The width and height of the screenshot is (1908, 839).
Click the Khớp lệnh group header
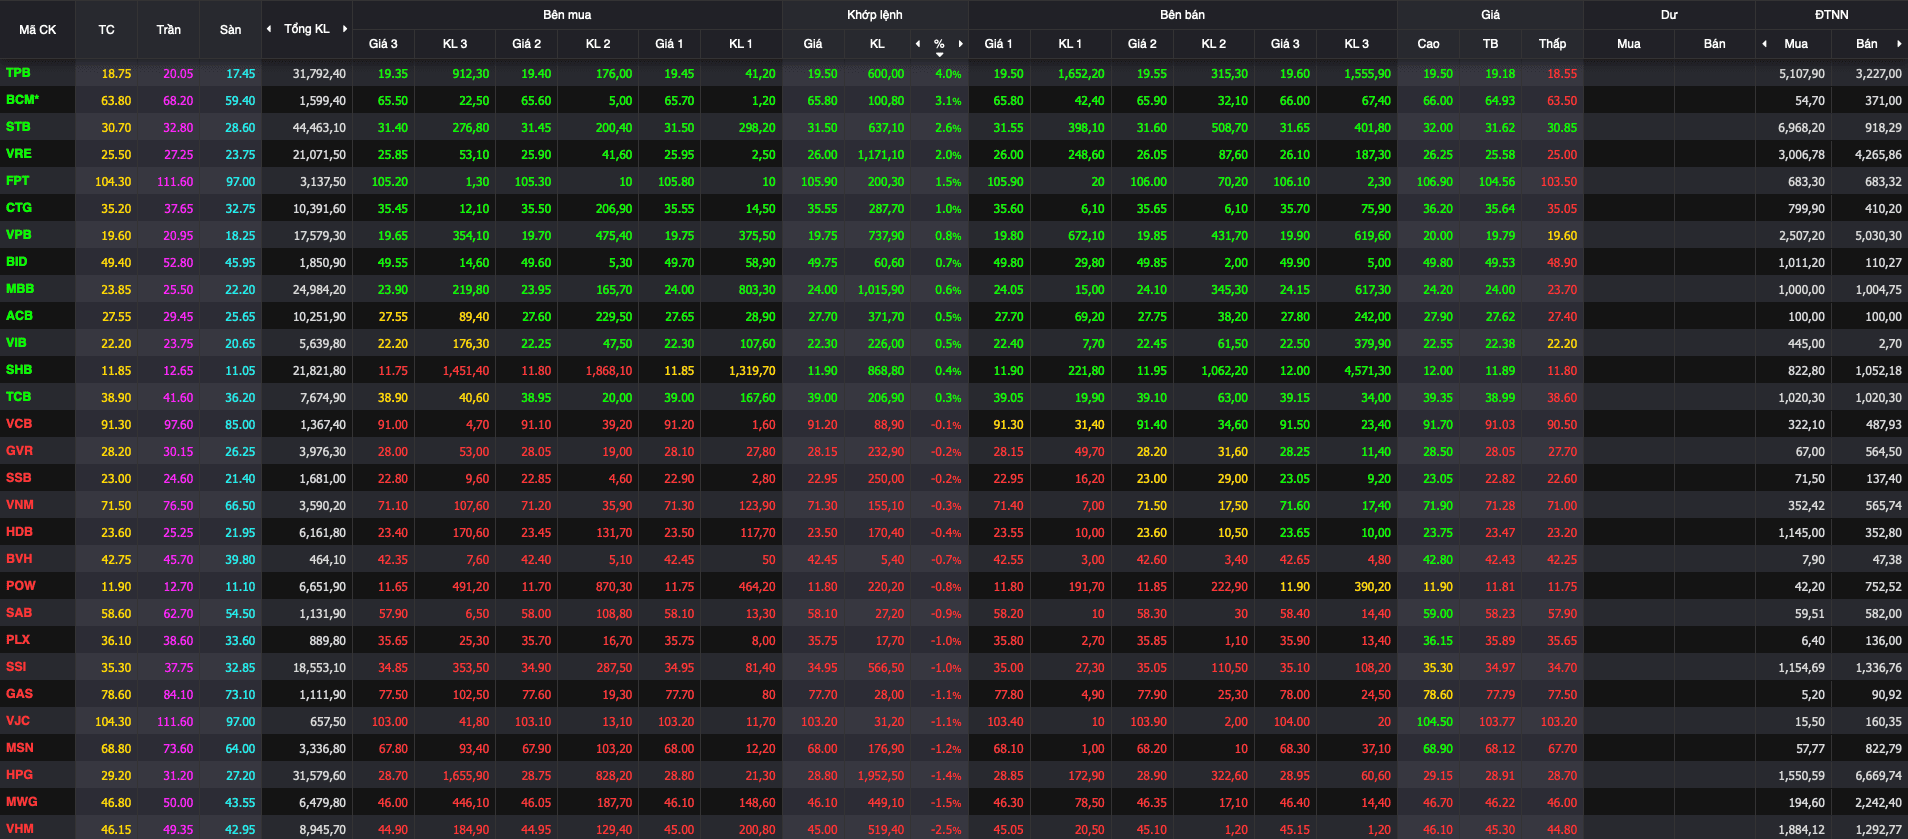[875, 15]
